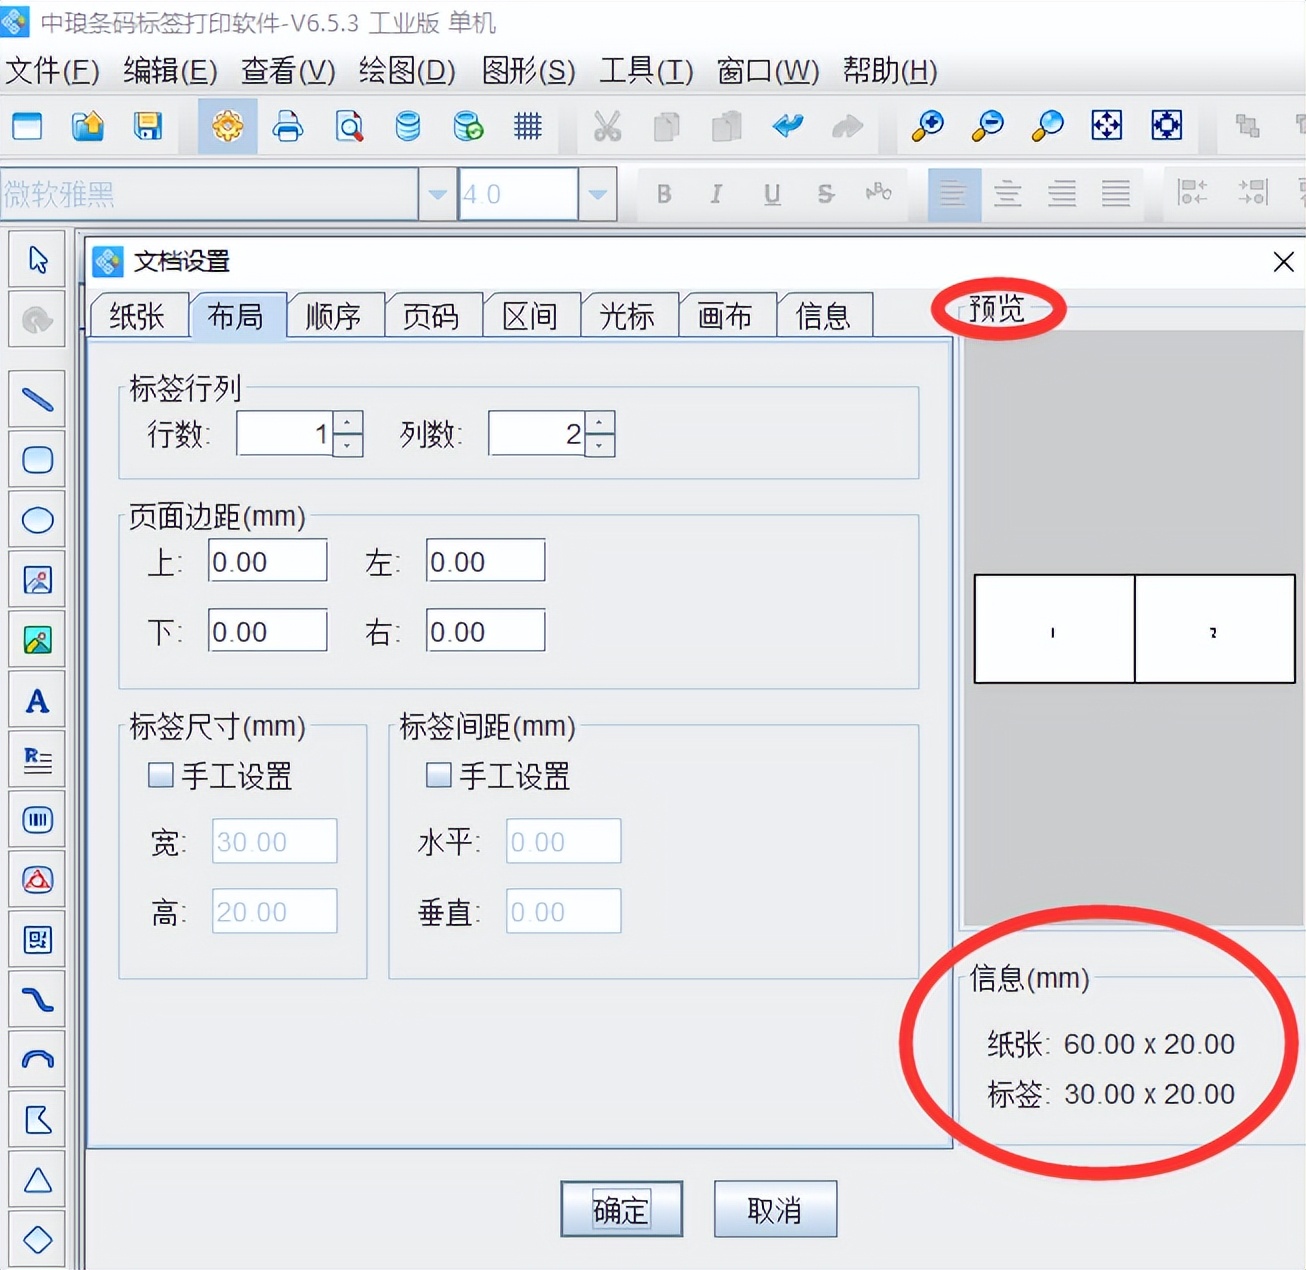Select the QR code tool icon

point(38,940)
